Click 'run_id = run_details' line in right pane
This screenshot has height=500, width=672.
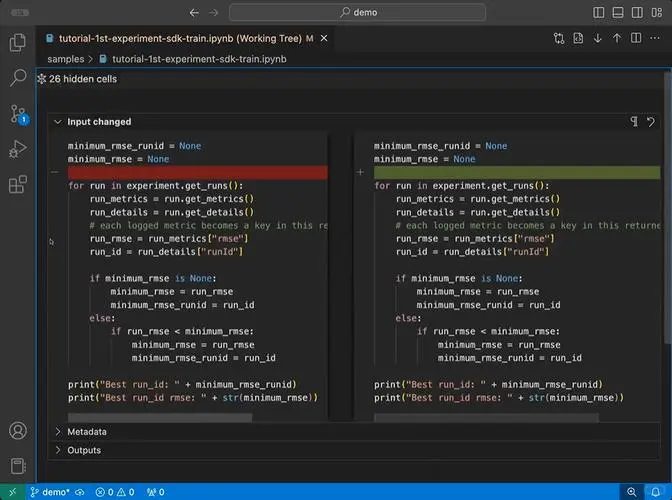tap(472, 252)
